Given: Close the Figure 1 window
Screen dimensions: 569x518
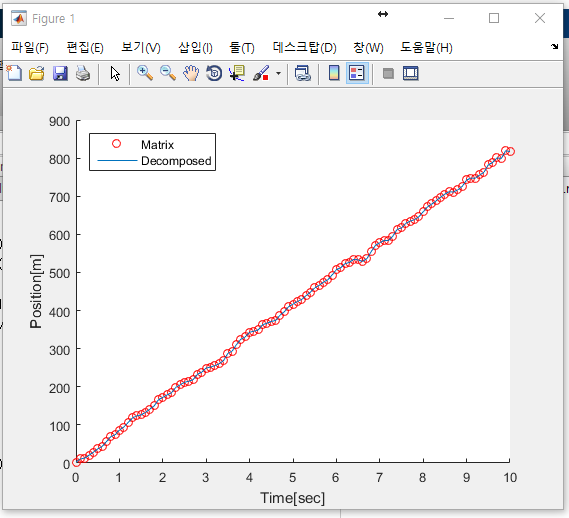Looking at the screenshot, I should [540, 18].
